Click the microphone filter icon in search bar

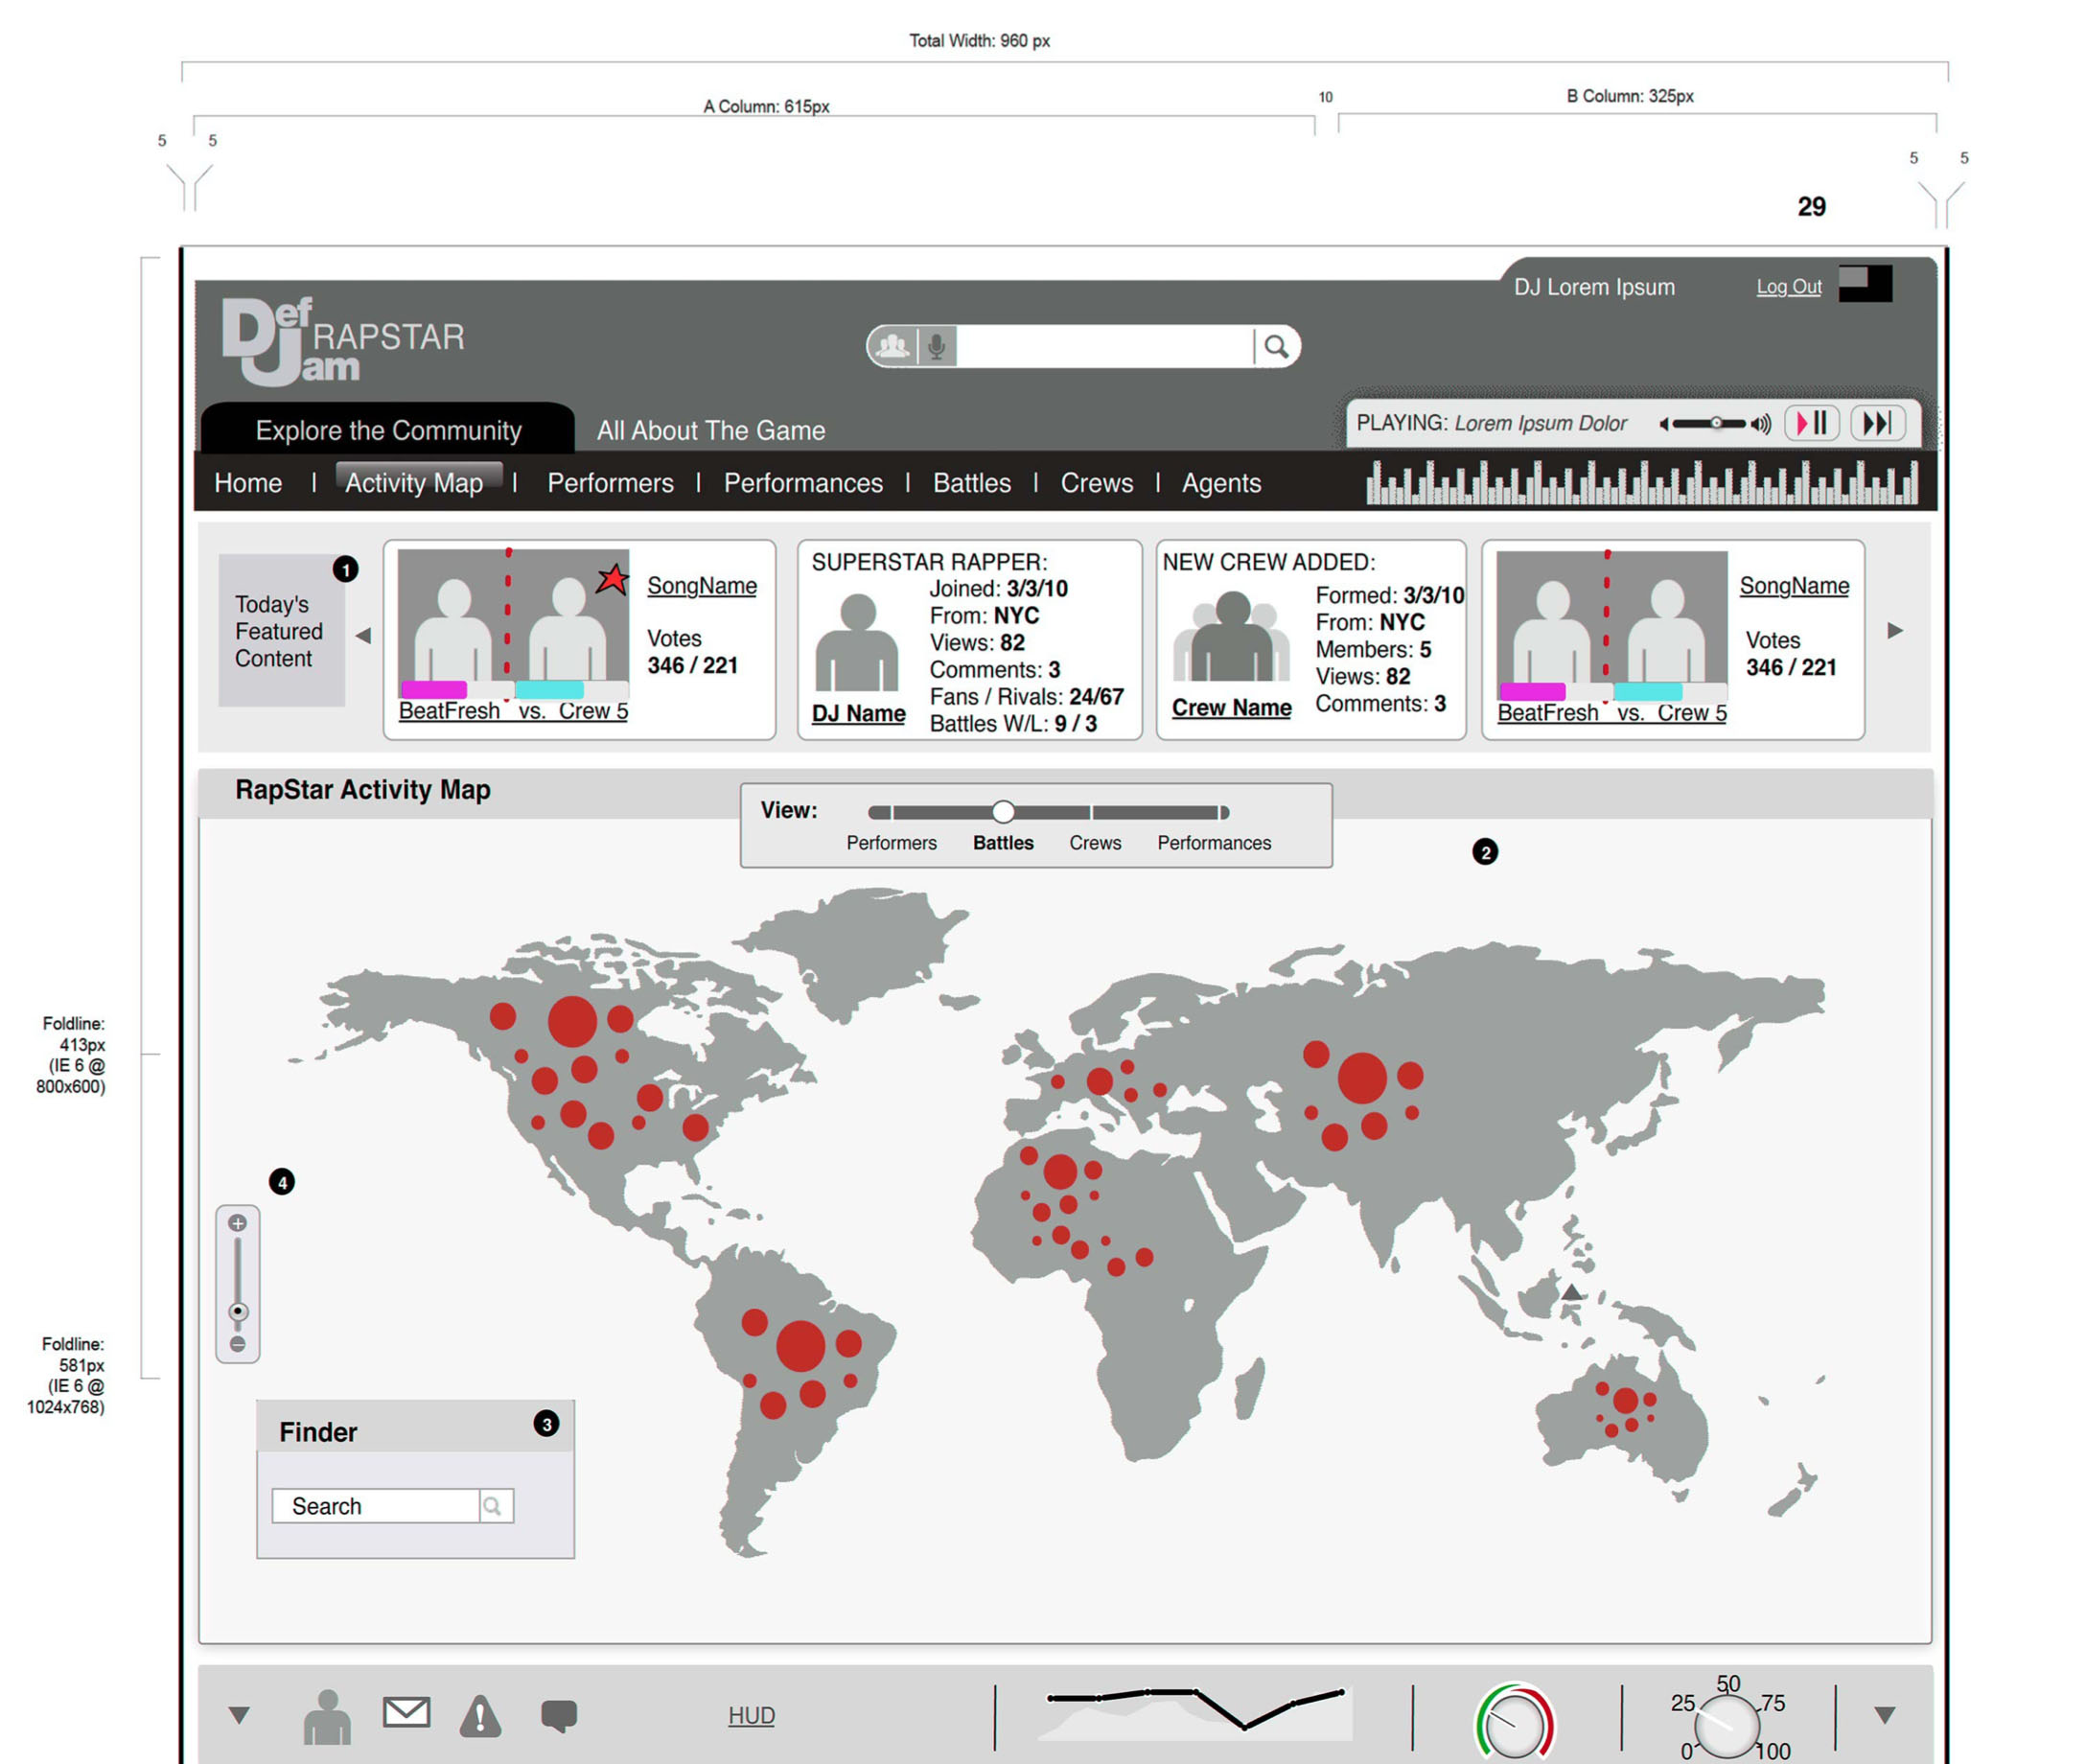936,347
